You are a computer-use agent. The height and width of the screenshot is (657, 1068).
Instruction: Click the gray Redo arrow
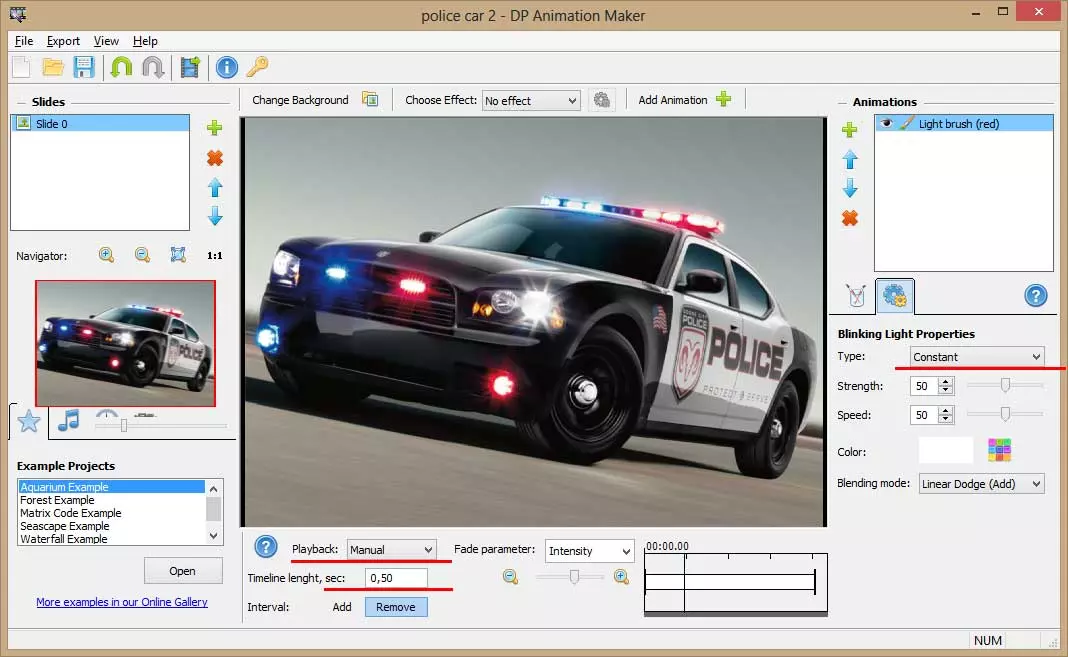[x=153, y=67]
